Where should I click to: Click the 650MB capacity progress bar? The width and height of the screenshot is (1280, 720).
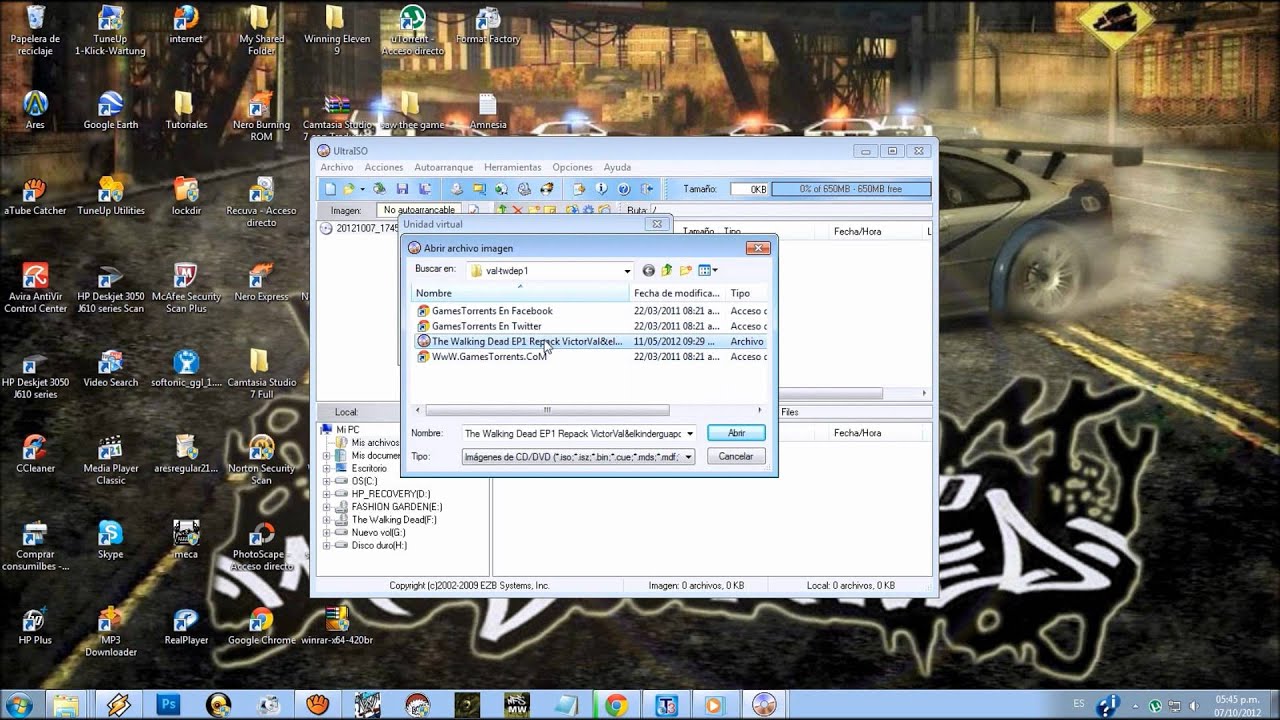(x=851, y=189)
